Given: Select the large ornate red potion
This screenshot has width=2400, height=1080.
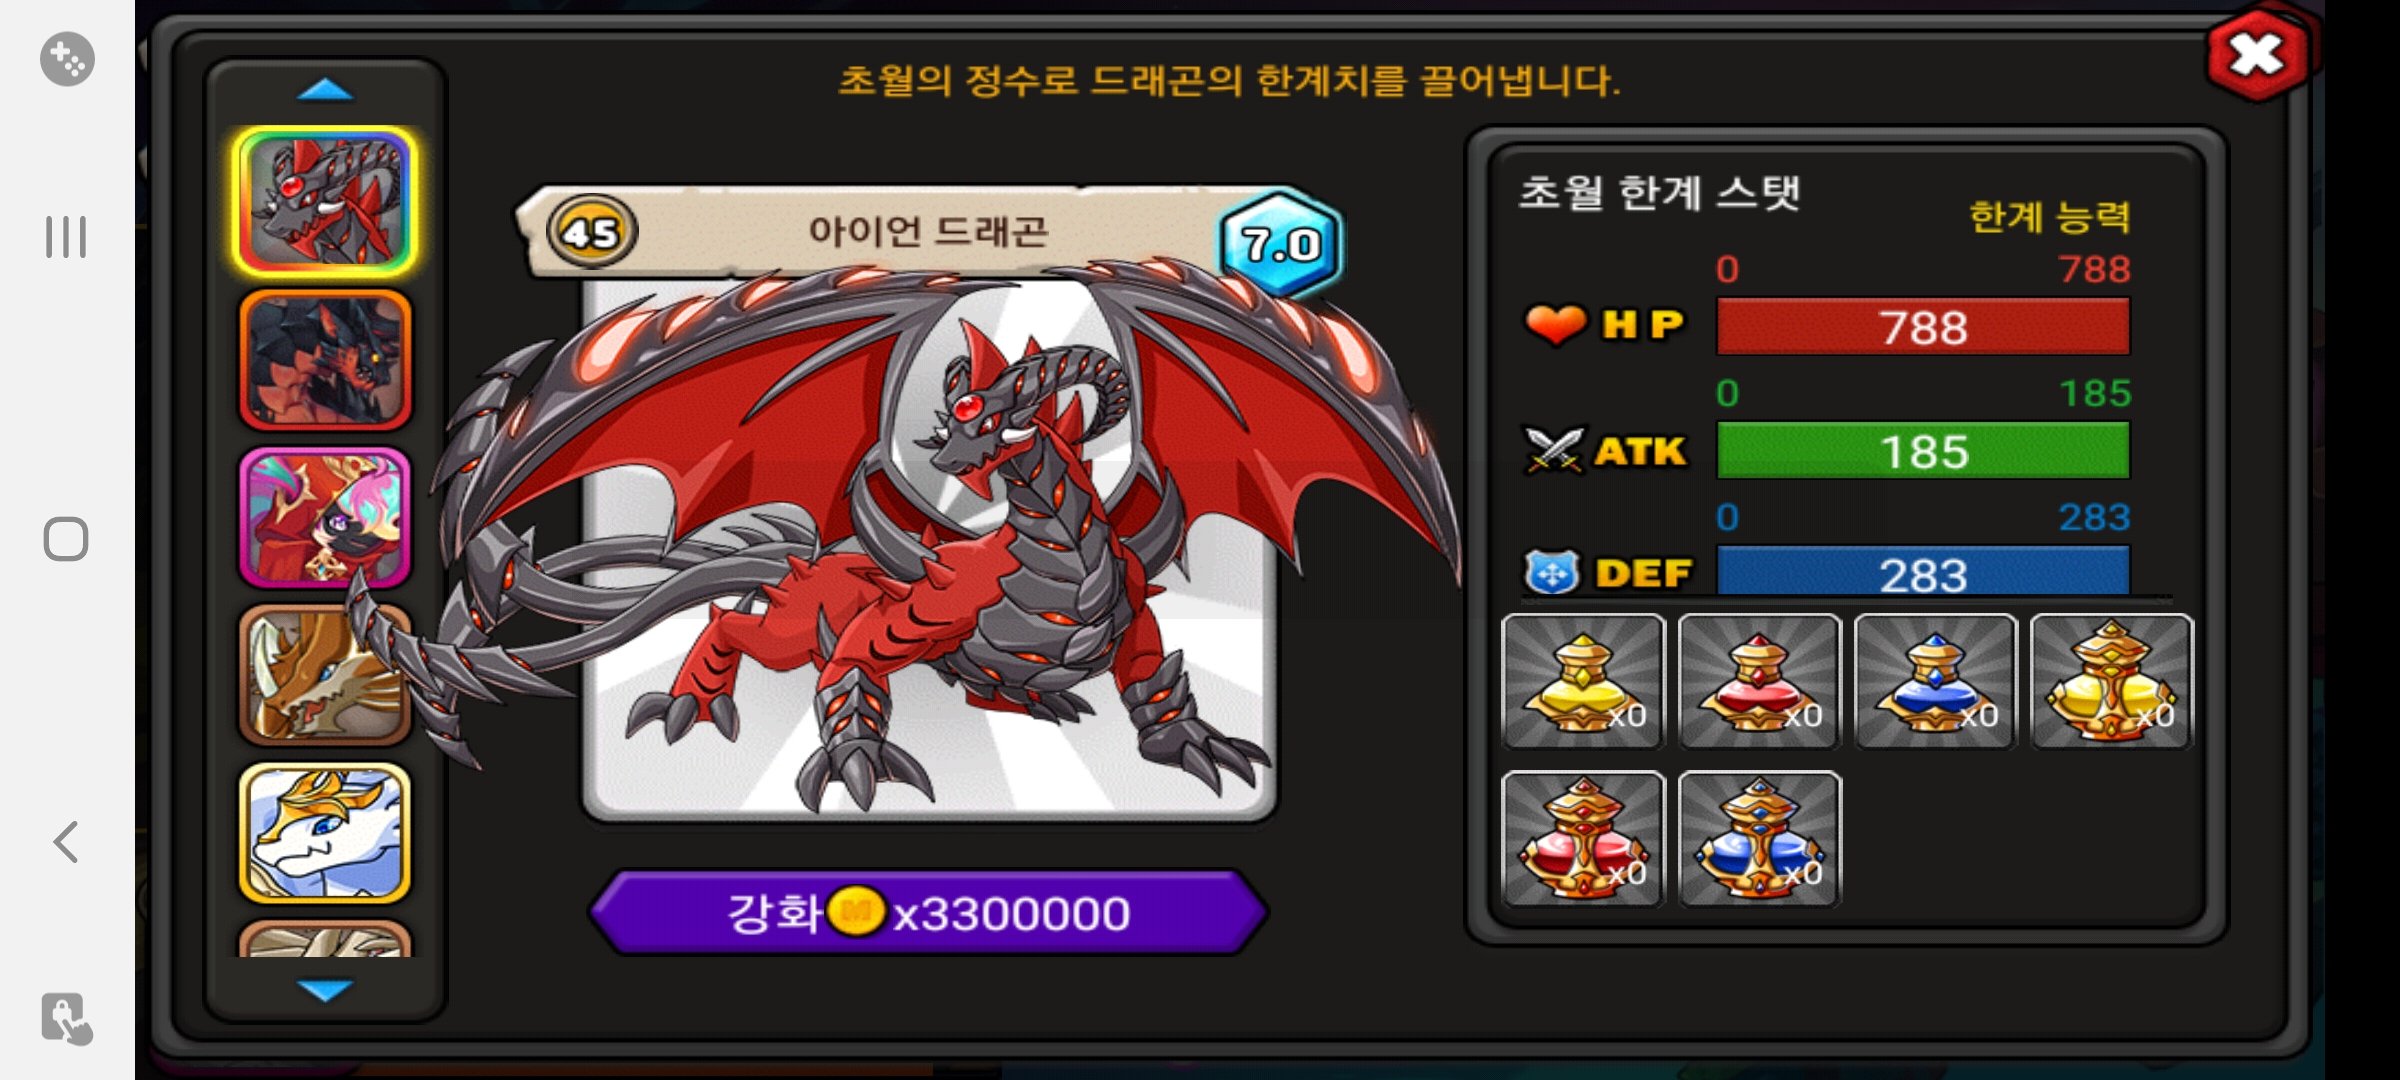Looking at the screenshot, I should coord(1584,839).
